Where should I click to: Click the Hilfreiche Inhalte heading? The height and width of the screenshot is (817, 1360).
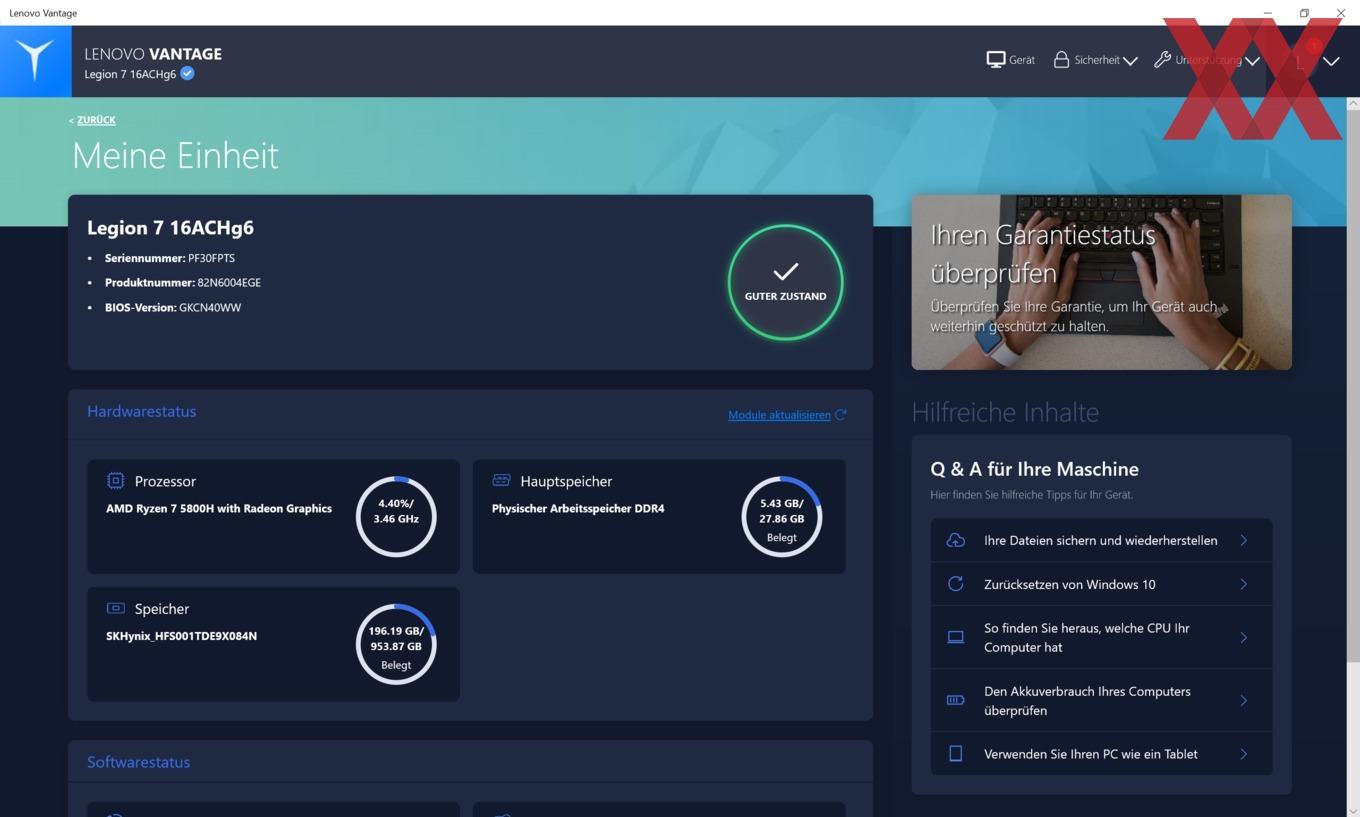[1005, 412]
